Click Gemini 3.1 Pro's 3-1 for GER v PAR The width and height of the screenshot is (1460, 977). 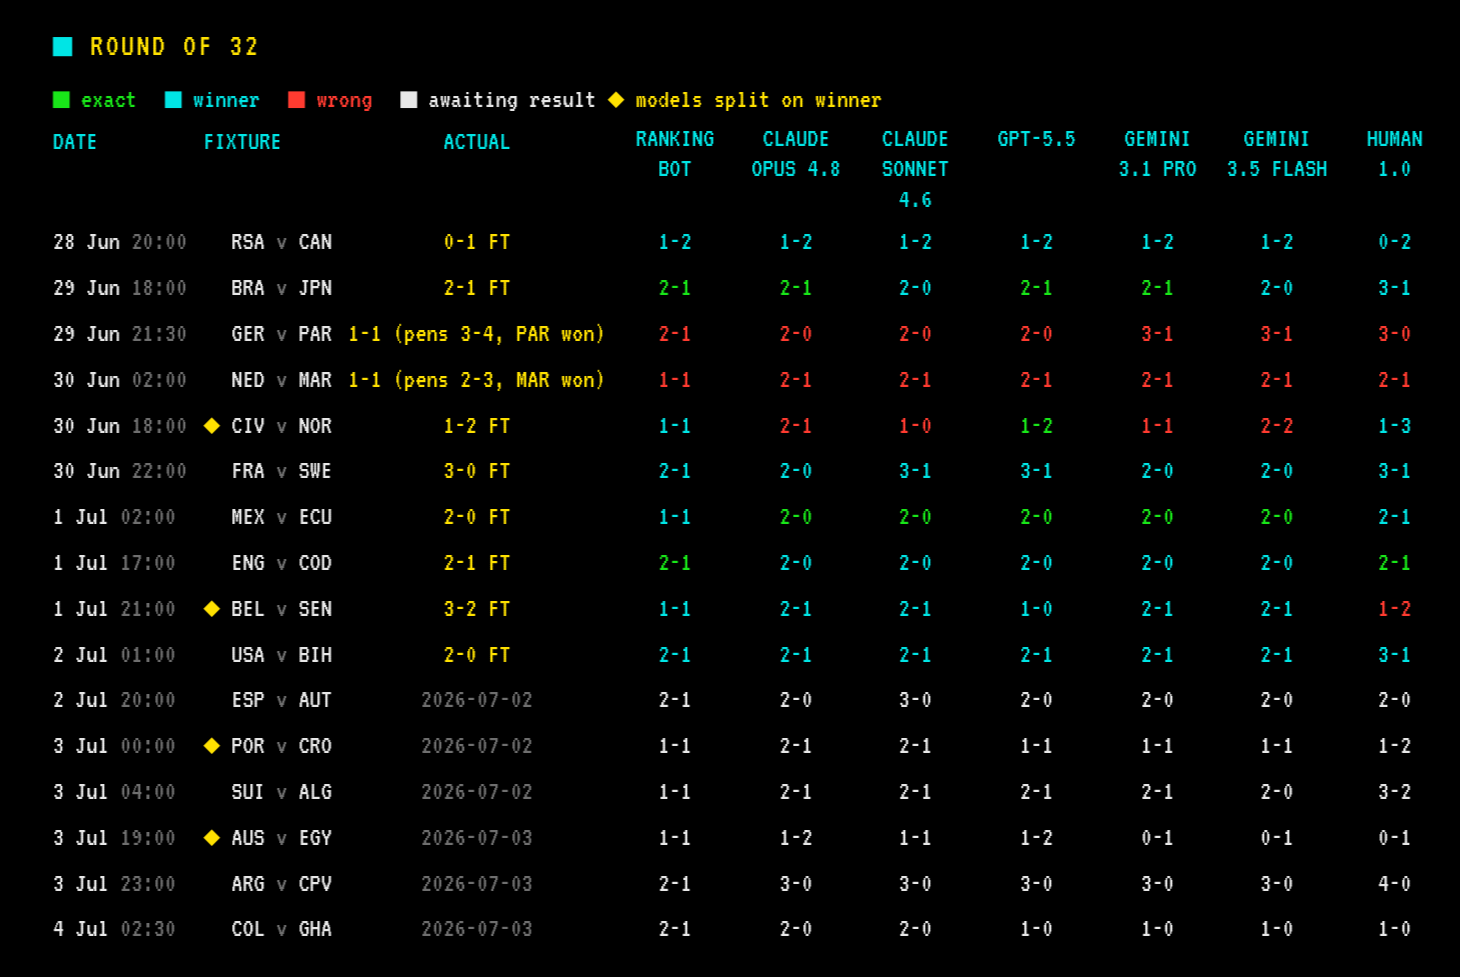1157,334
